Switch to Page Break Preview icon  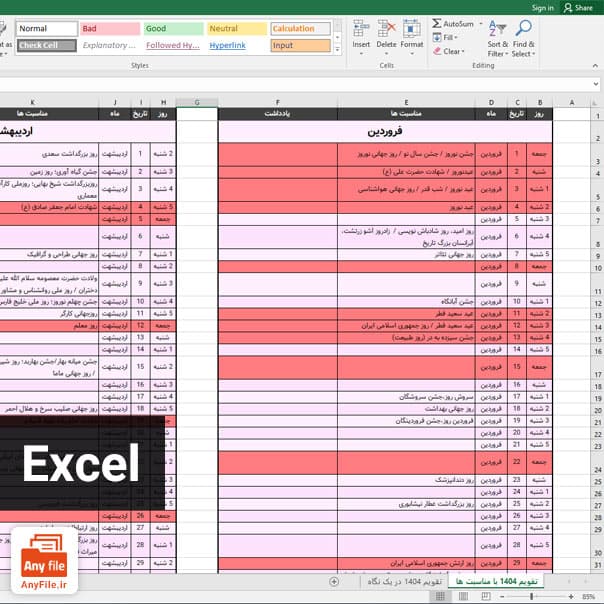486,597
